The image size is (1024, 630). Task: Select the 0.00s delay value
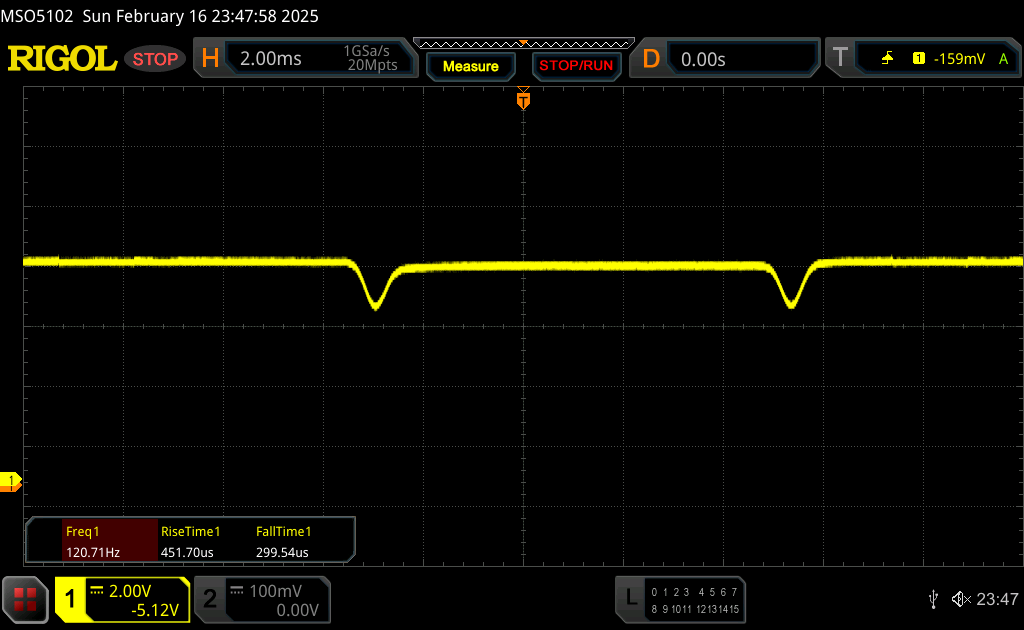(703, 59)
